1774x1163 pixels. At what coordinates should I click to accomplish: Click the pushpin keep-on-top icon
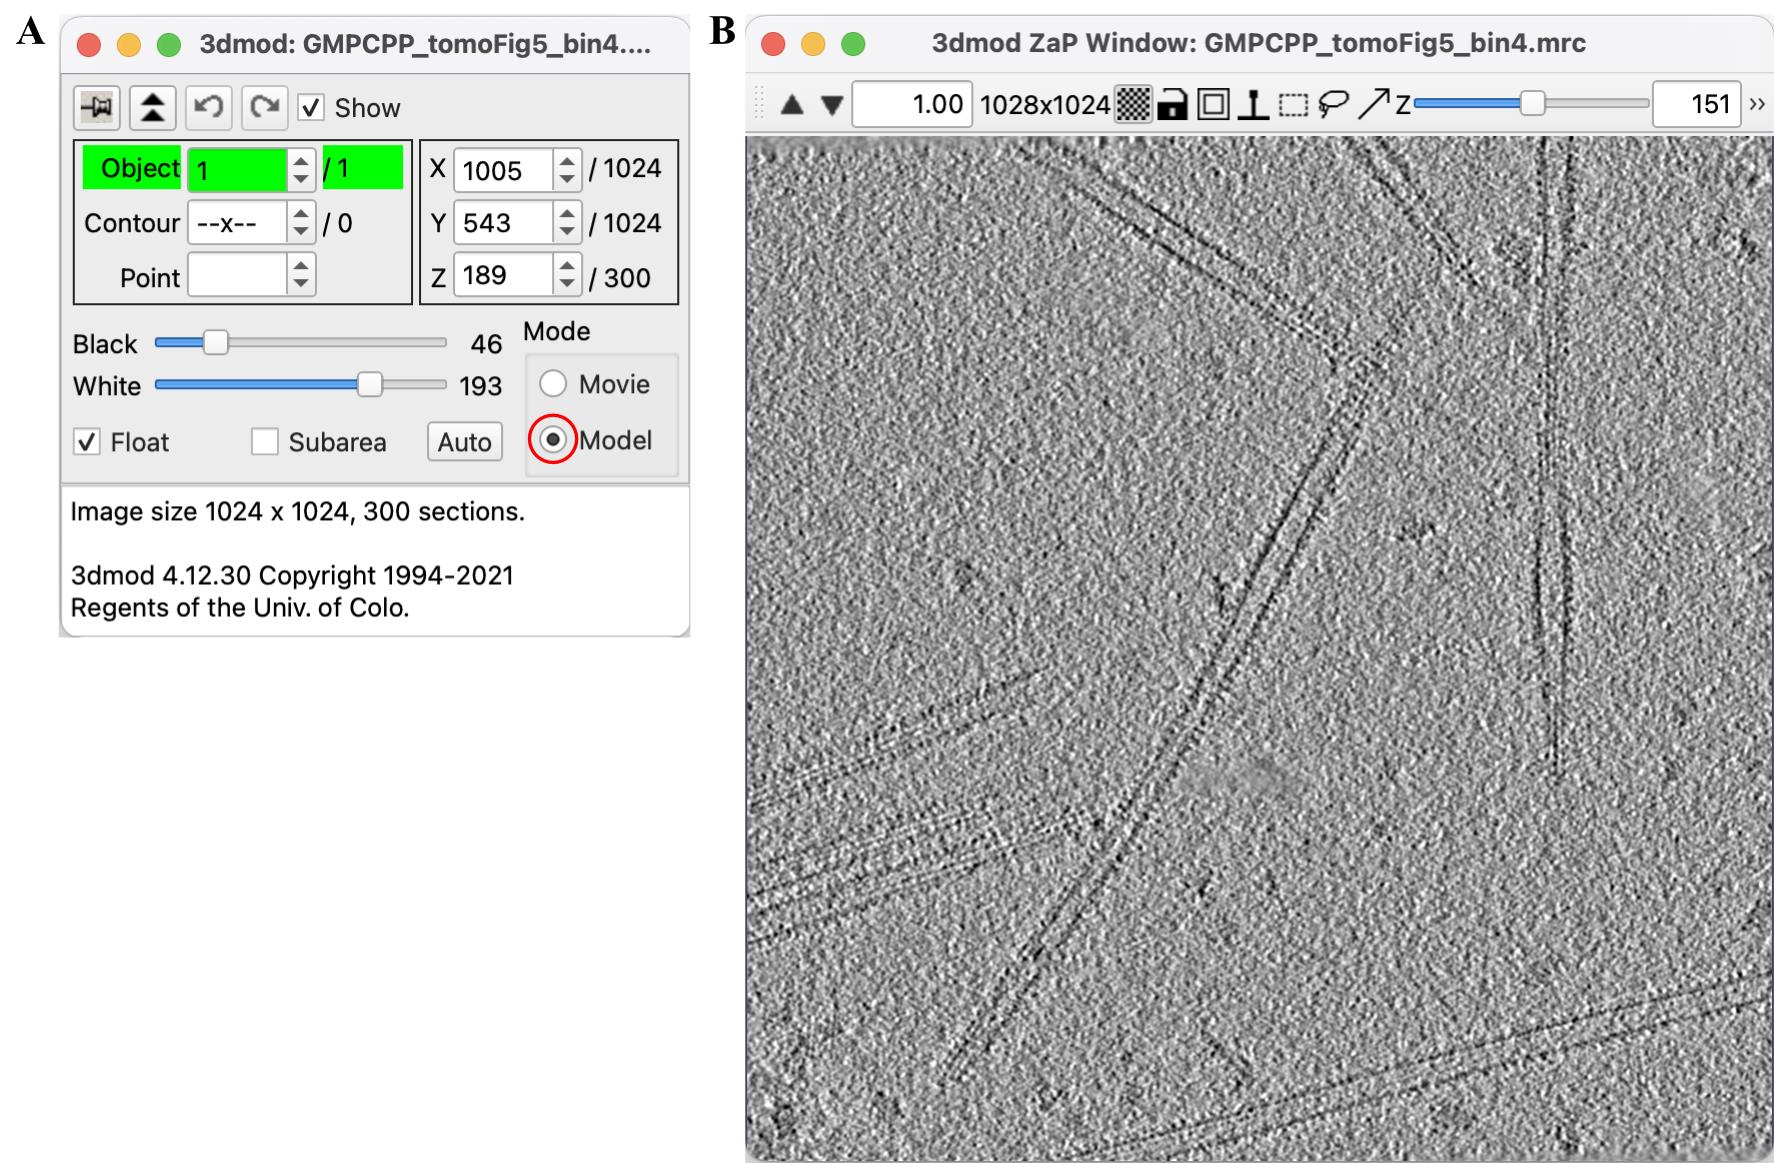point(97,108)
